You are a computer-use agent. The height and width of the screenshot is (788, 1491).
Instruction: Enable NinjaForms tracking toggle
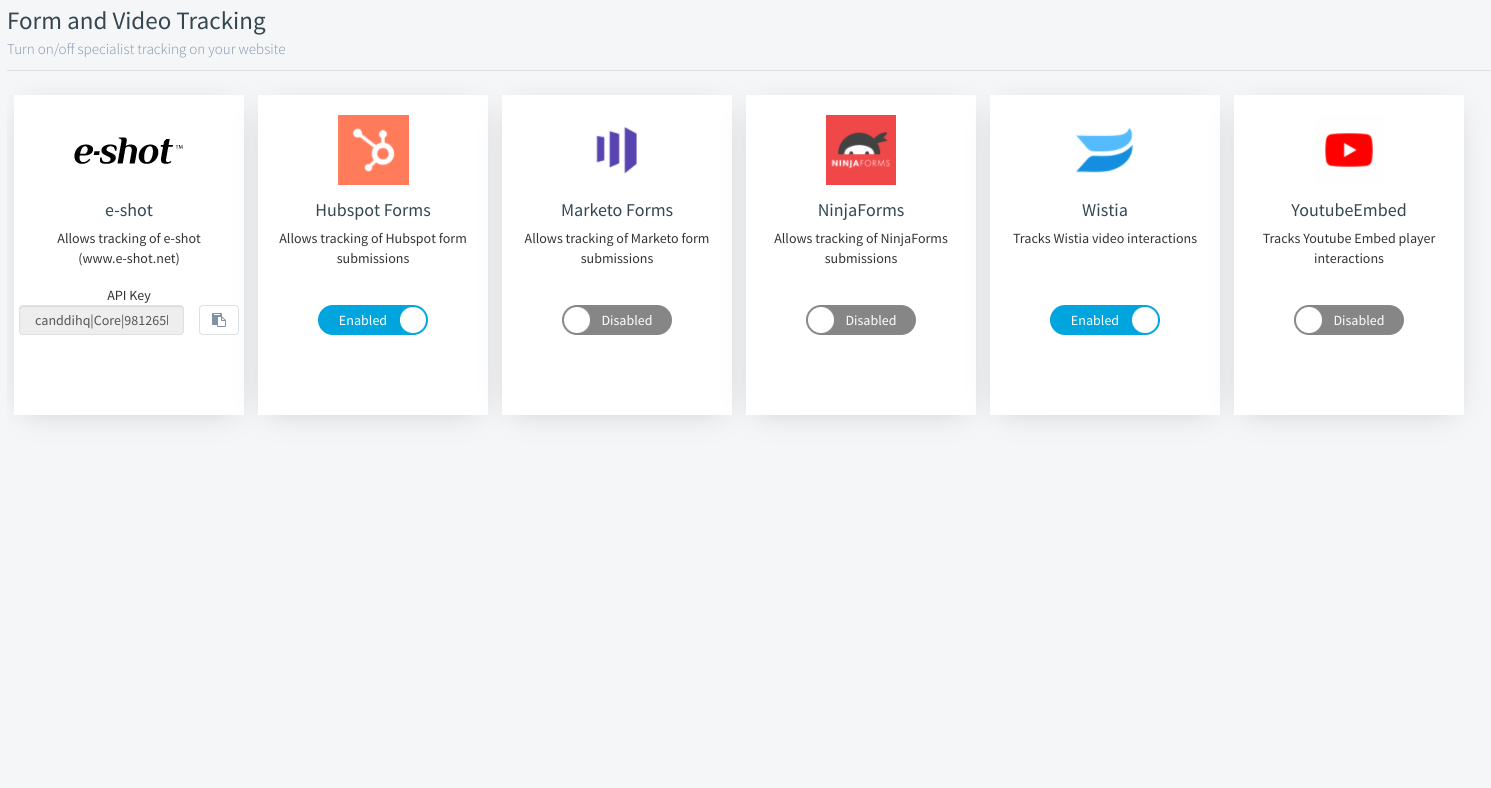[861, 320]
